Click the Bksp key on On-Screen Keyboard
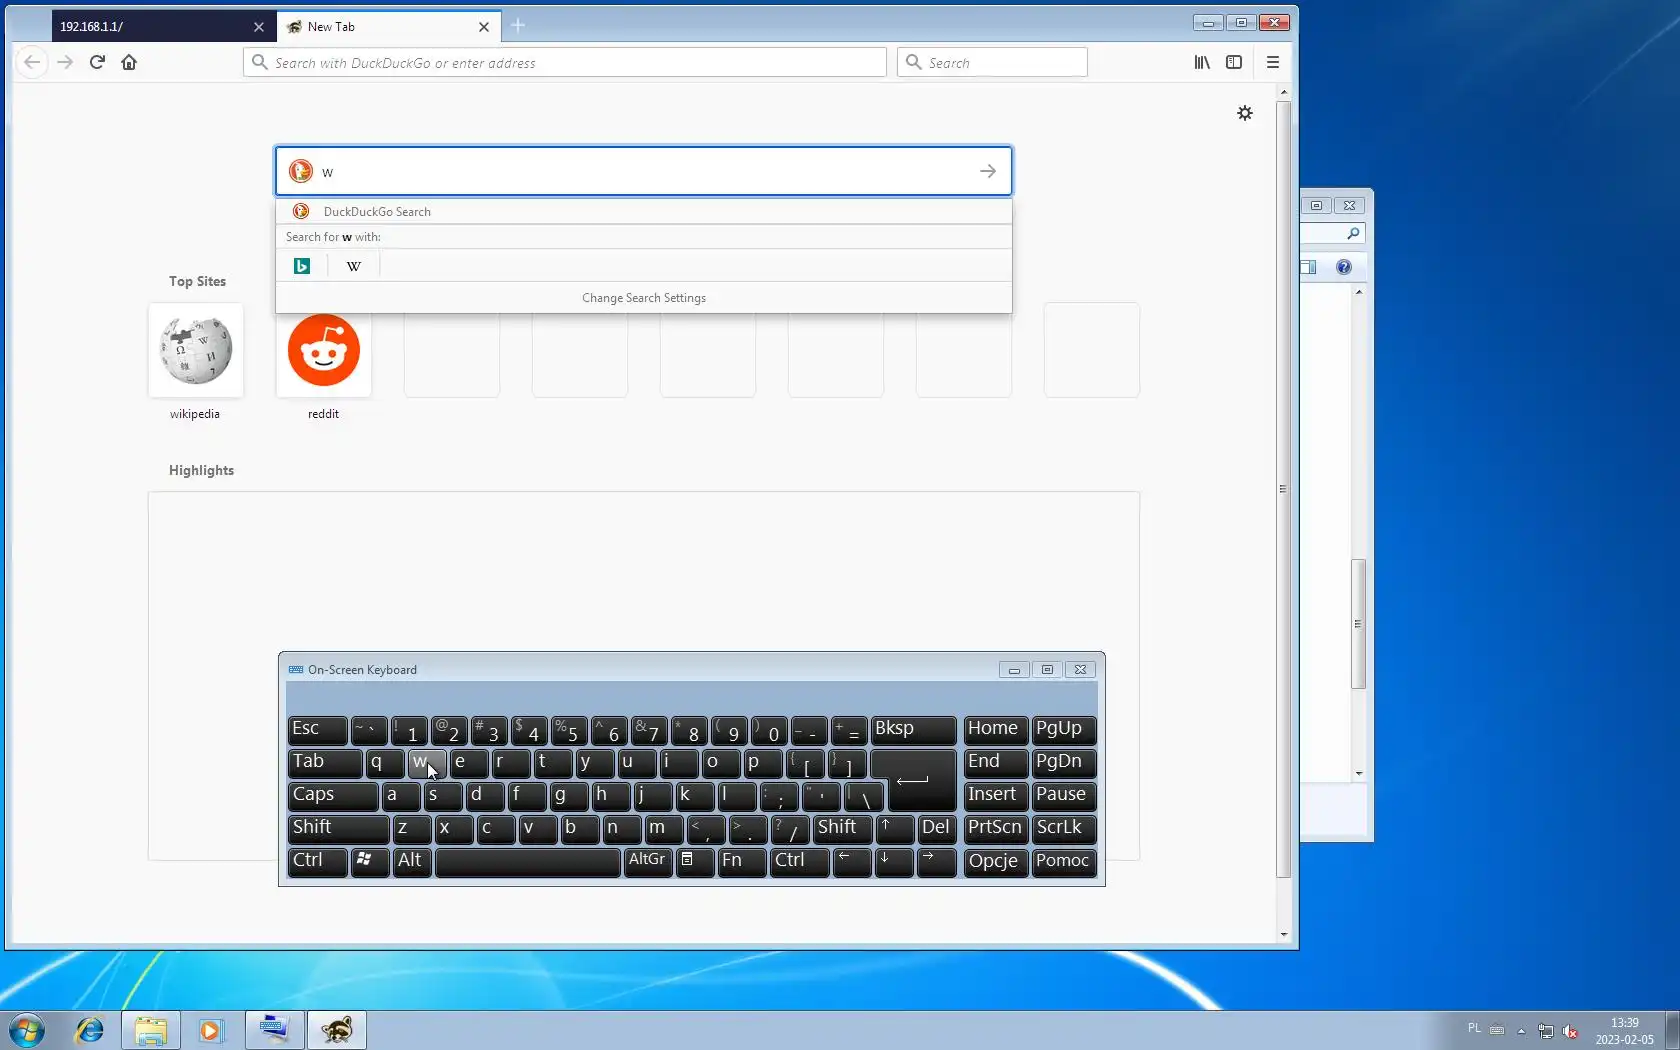1680x1050 pixels. coord(914,730)
